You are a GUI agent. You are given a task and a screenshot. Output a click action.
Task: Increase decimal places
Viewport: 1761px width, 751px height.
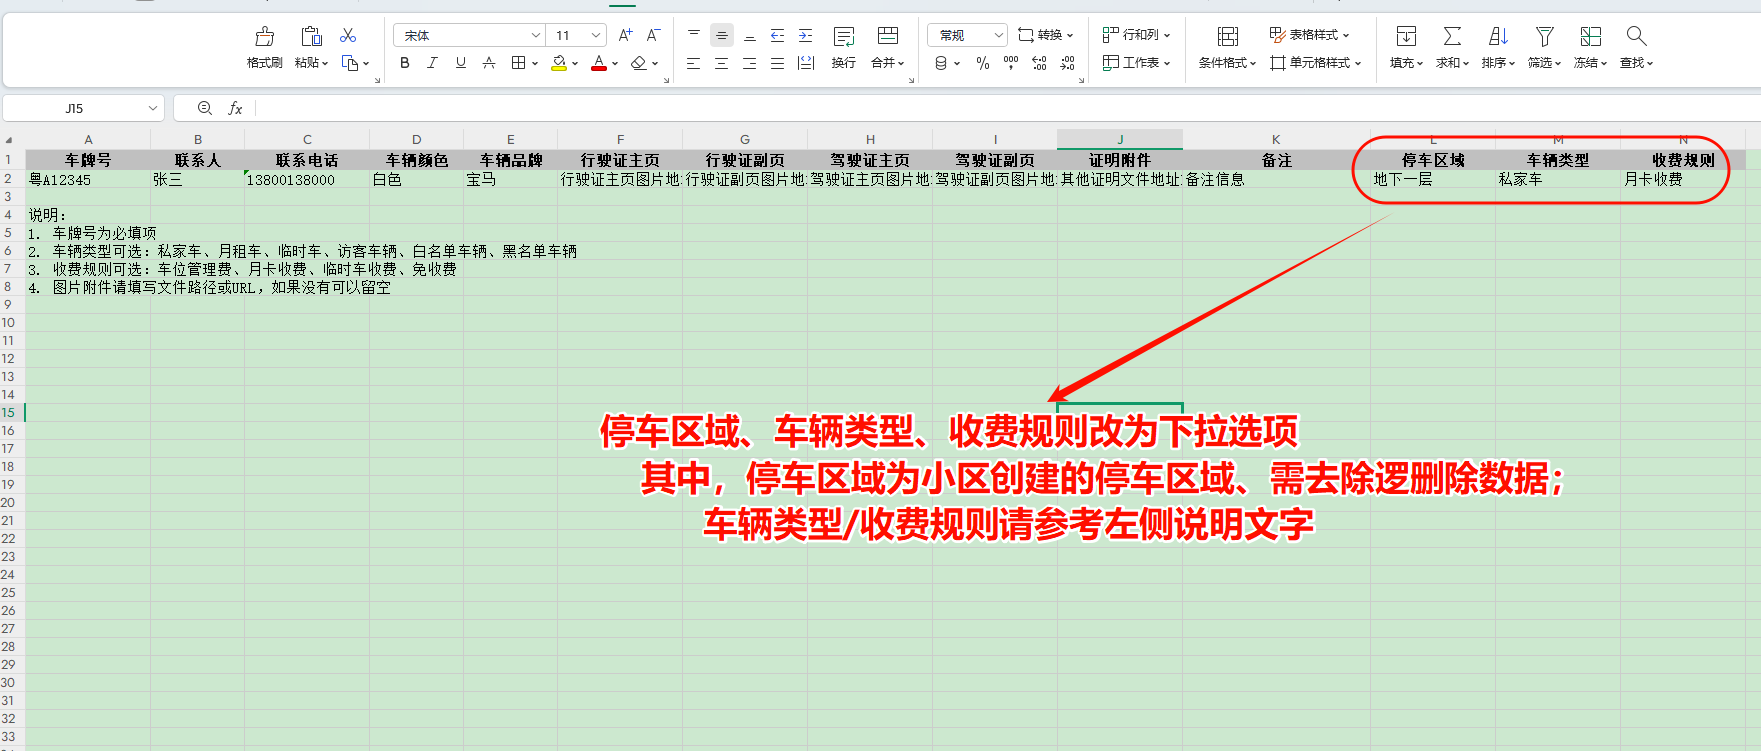1039,63
